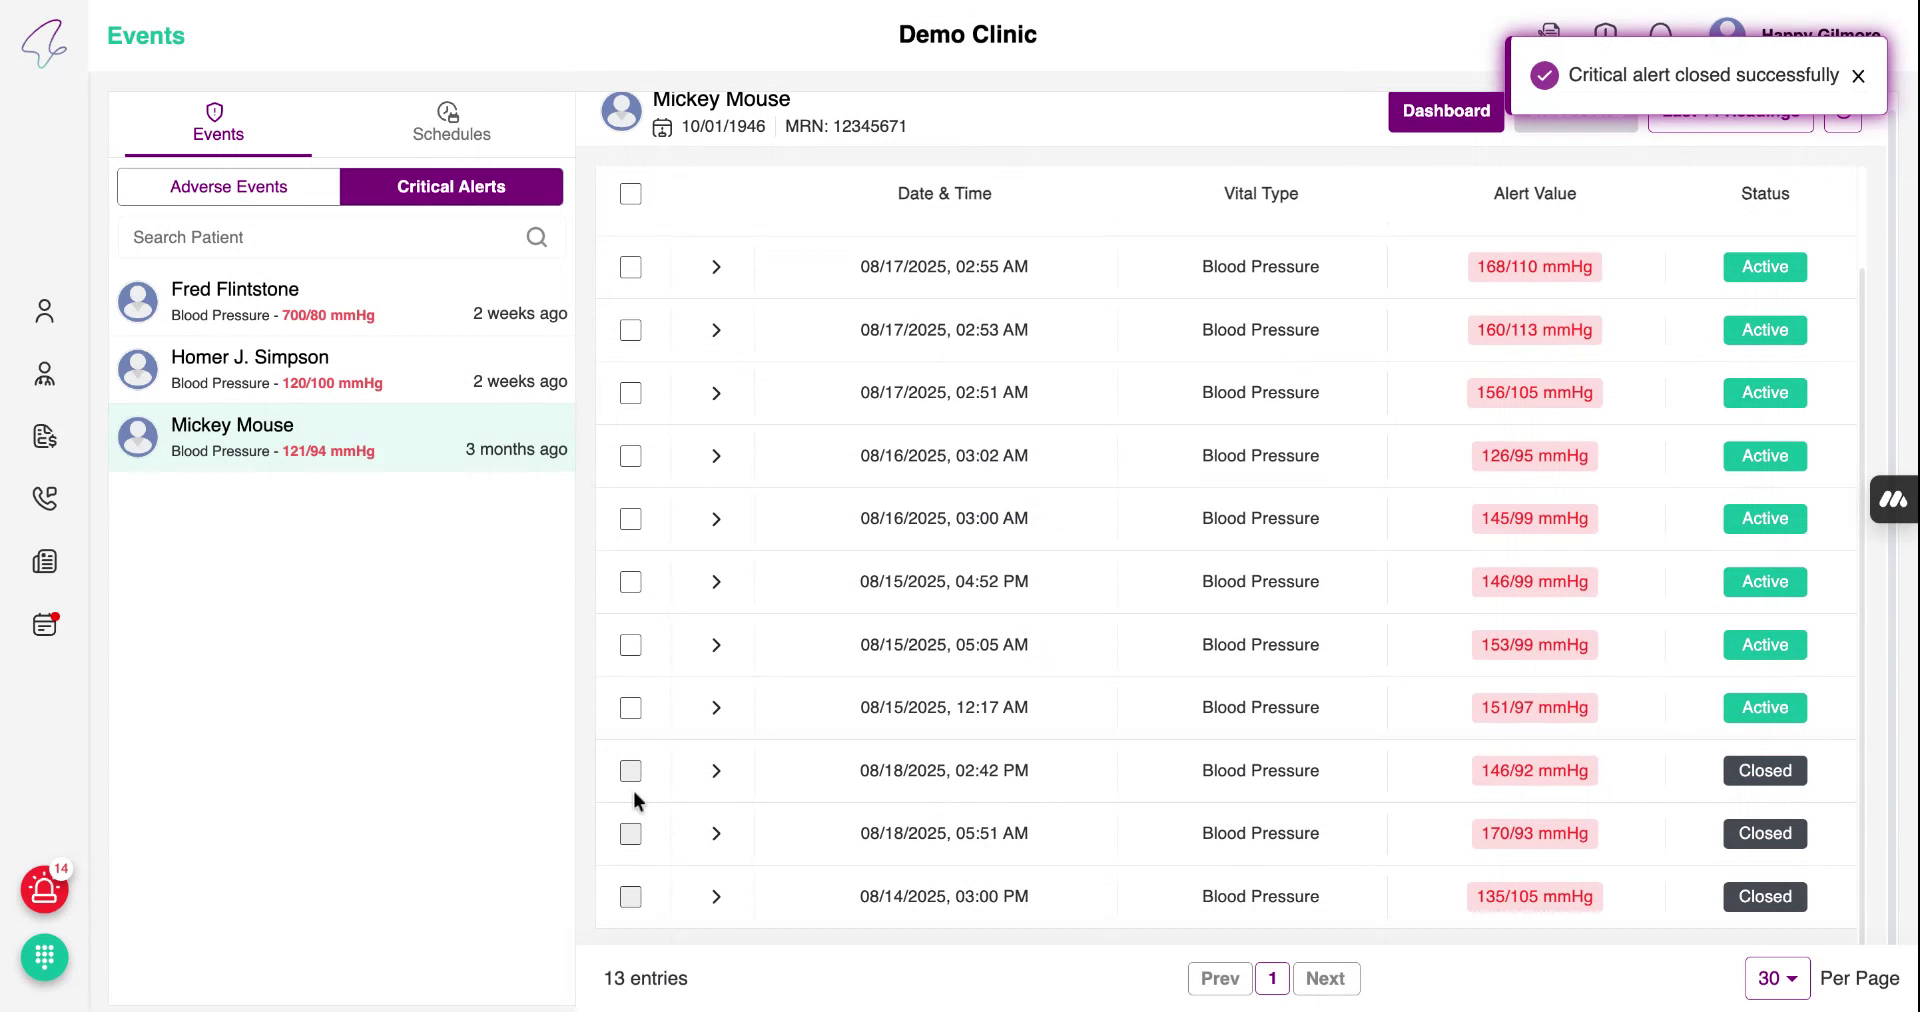This screenshot has width=1920, height=1012.
Task: Open the calendar icon with notification dot
Action: point(44,624)
